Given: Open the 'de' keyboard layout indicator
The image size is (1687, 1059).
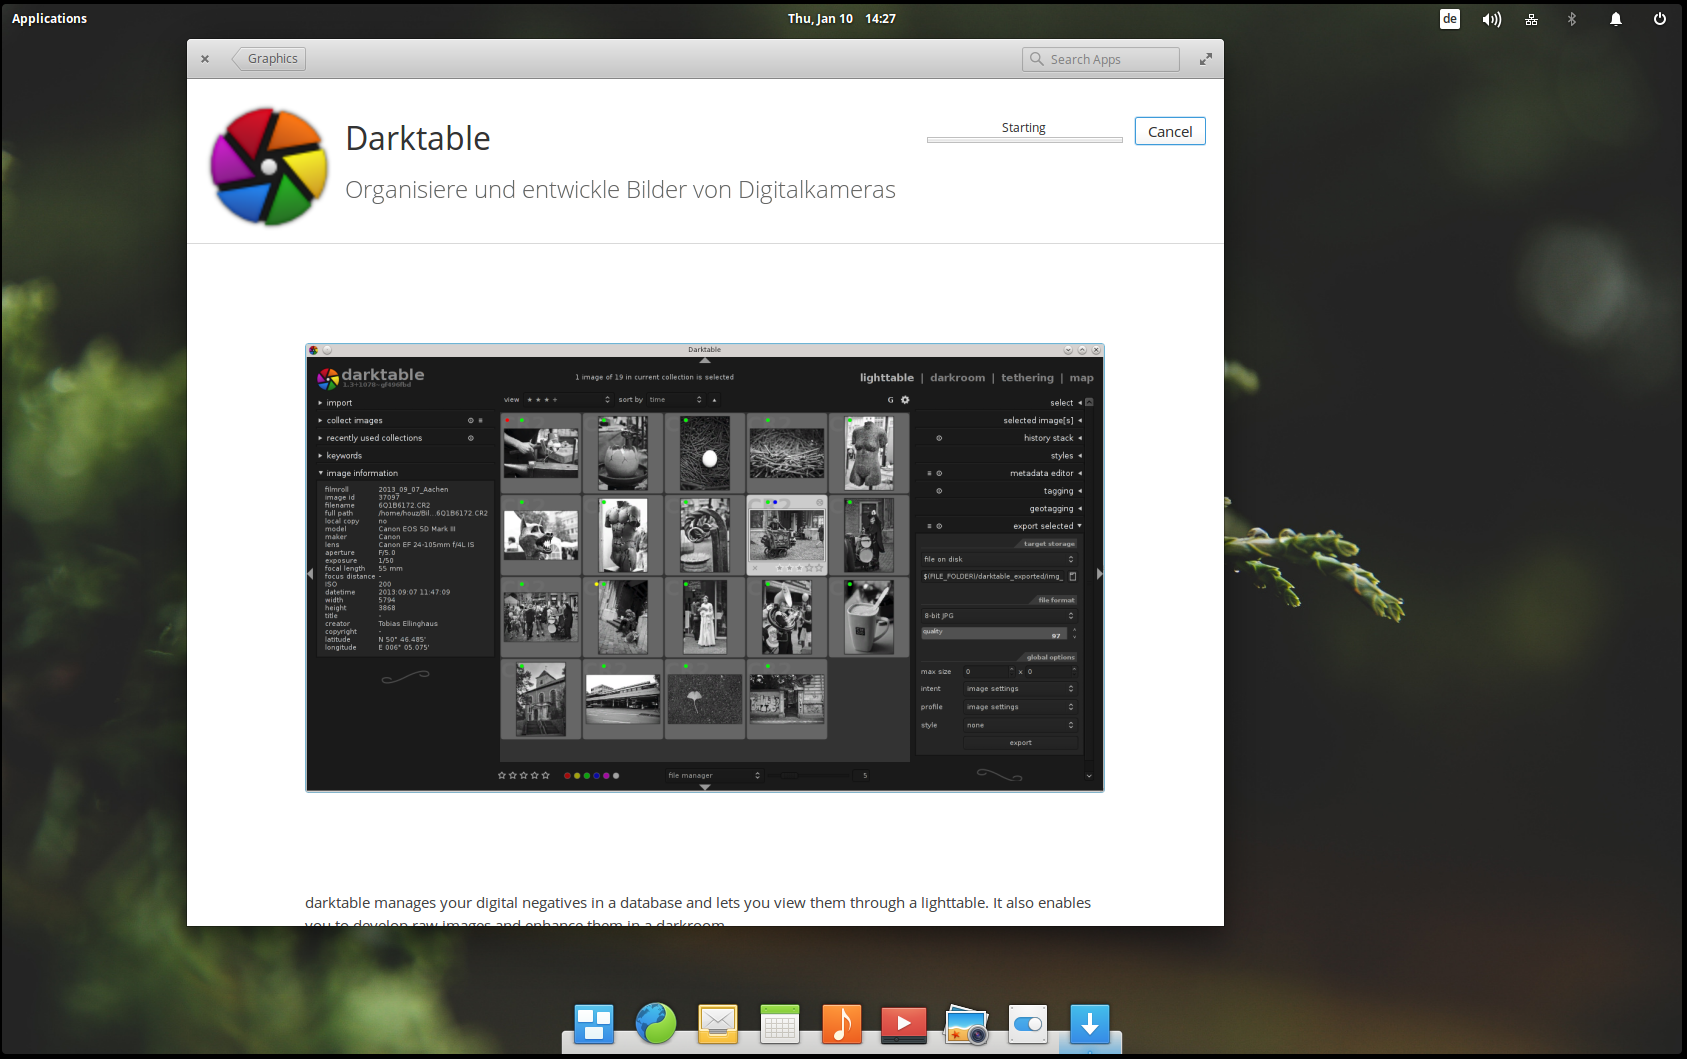Looking at the screenshot, I should pos(1450,19).
